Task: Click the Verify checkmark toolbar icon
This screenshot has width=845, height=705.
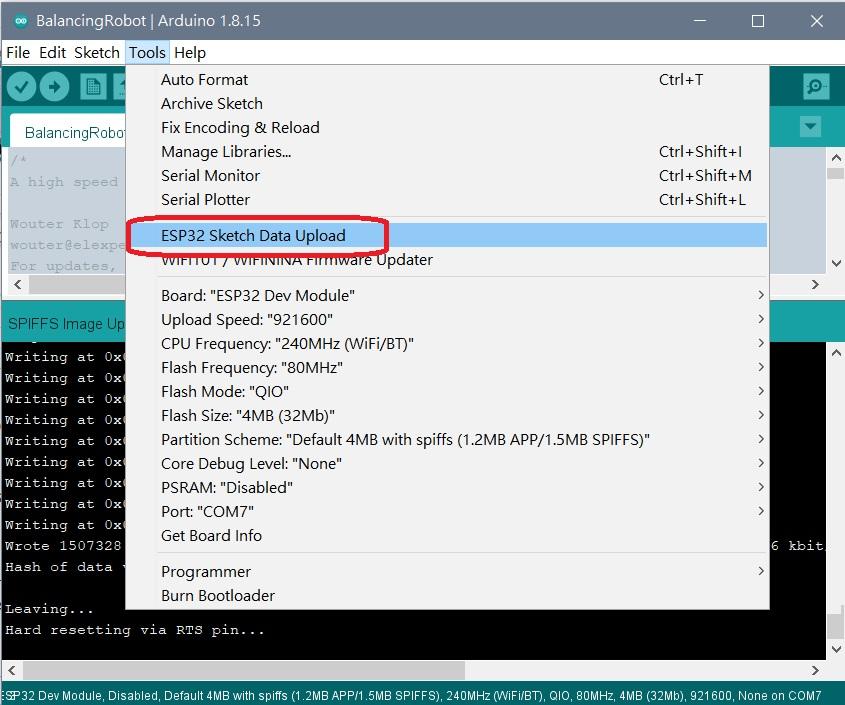Action: [22, 86]
